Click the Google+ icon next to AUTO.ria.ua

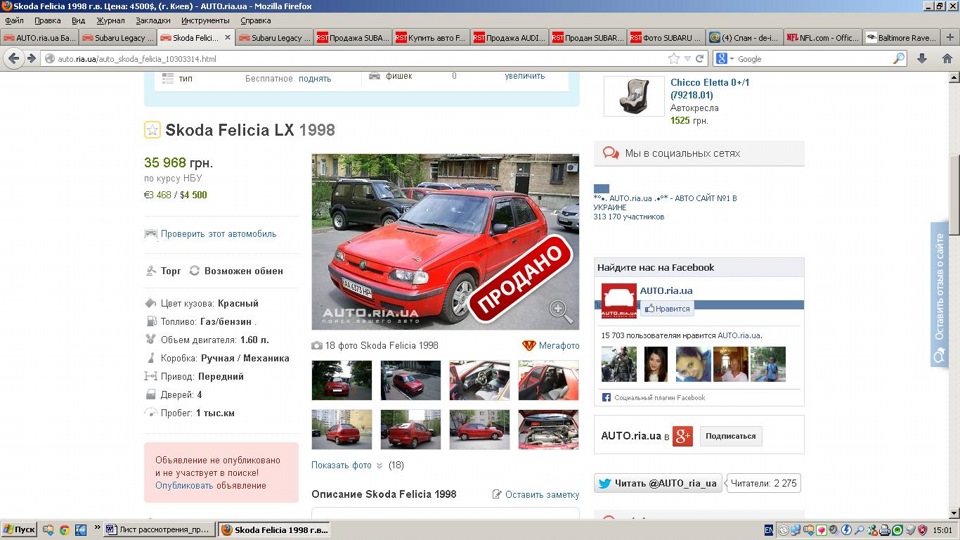point(683,436)
